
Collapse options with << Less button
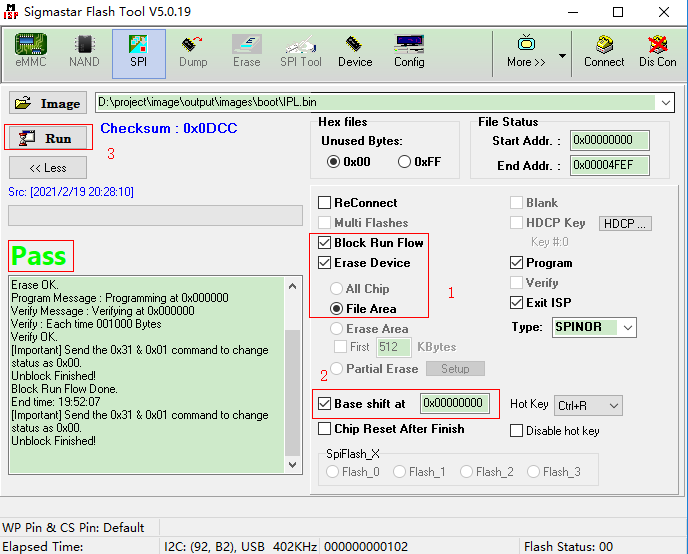coord(48,168)
